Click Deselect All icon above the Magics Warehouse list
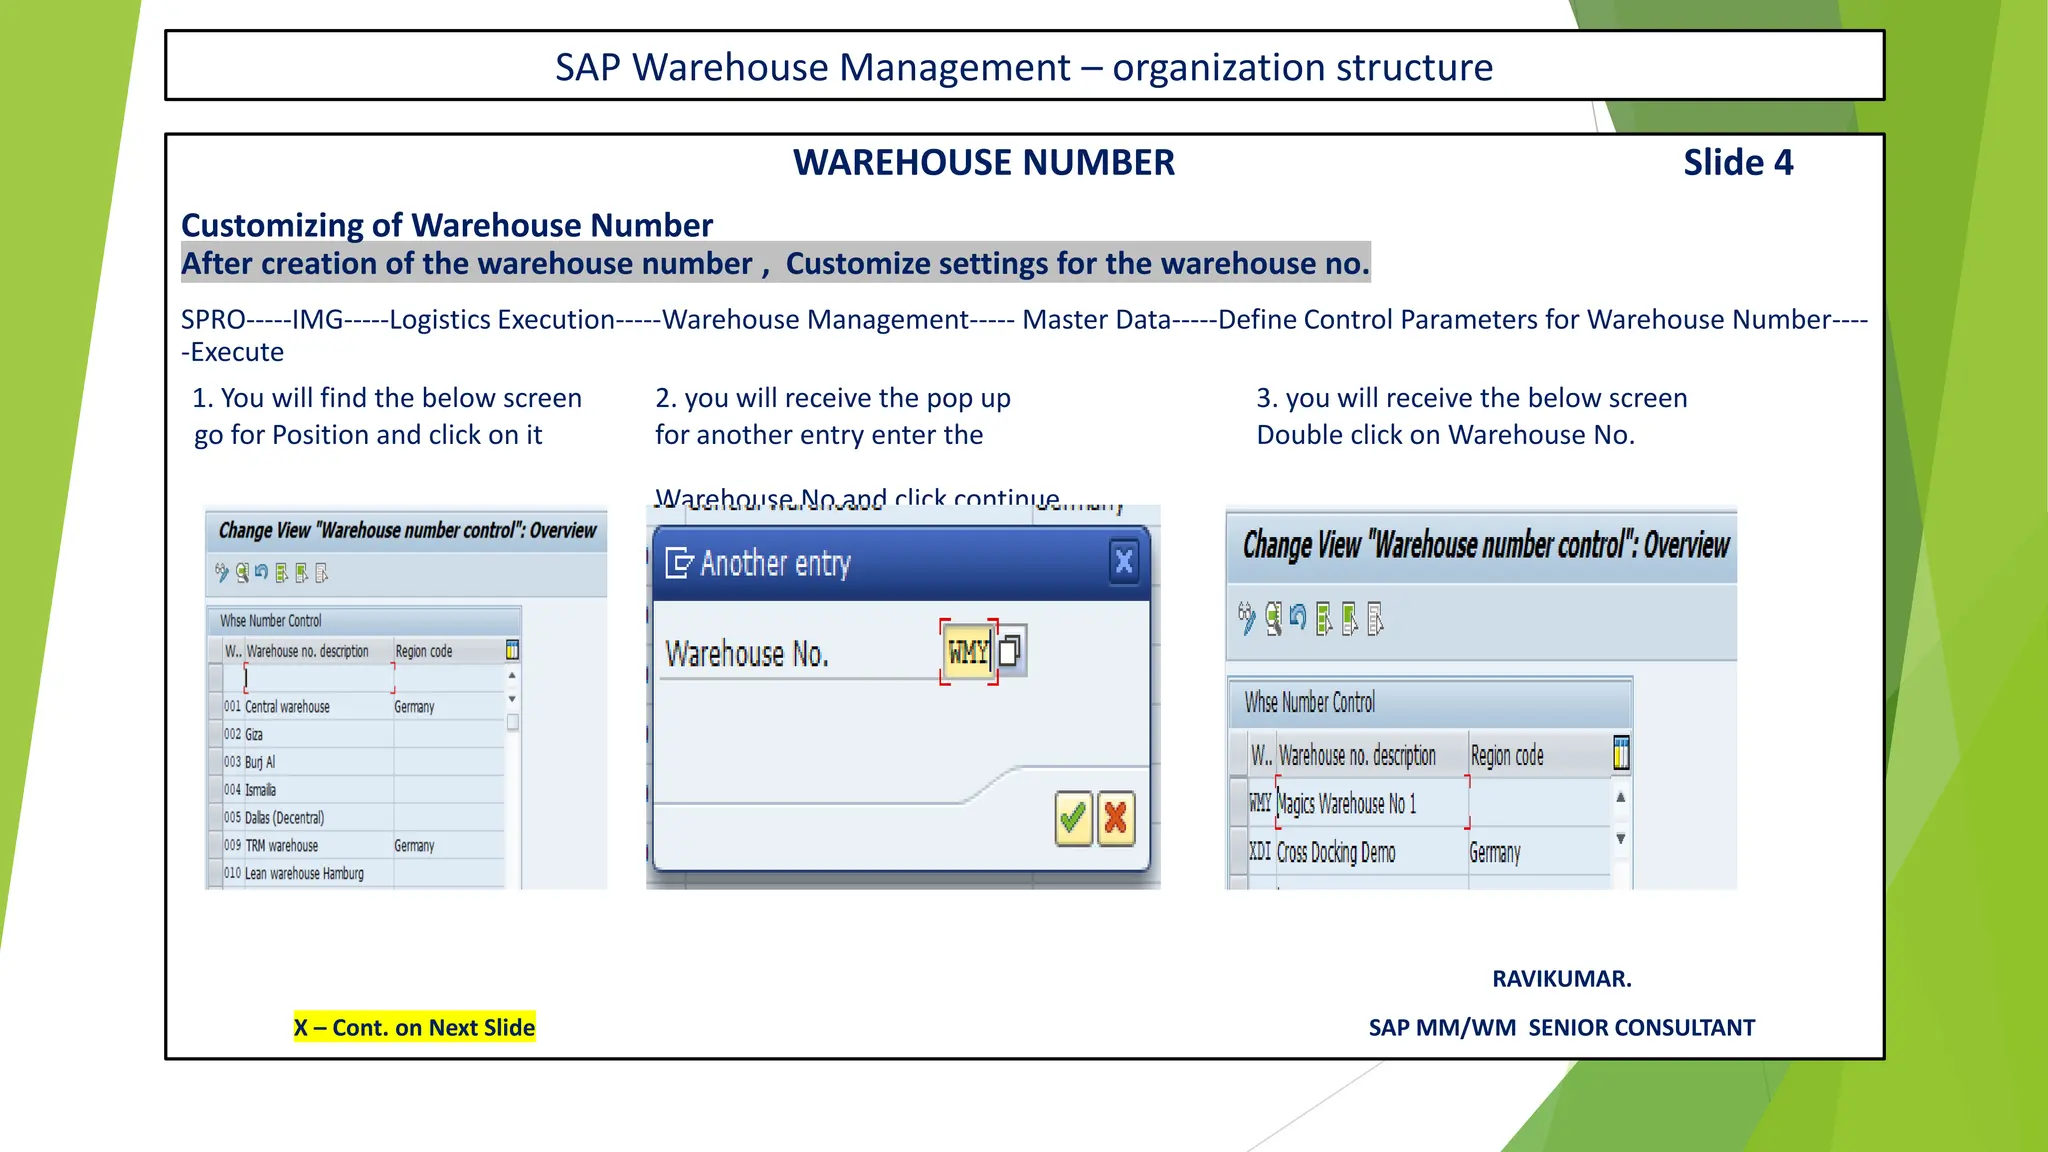 pos(1376,619)
